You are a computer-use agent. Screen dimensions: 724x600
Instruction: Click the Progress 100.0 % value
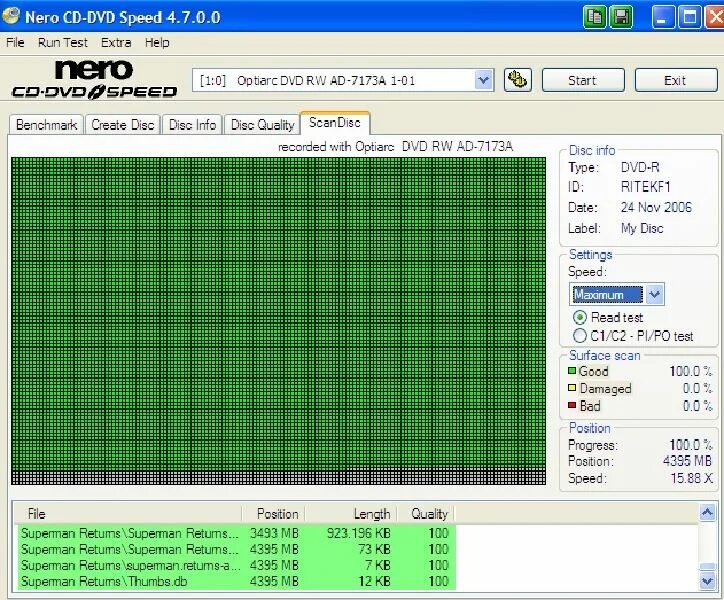point(691,445)
